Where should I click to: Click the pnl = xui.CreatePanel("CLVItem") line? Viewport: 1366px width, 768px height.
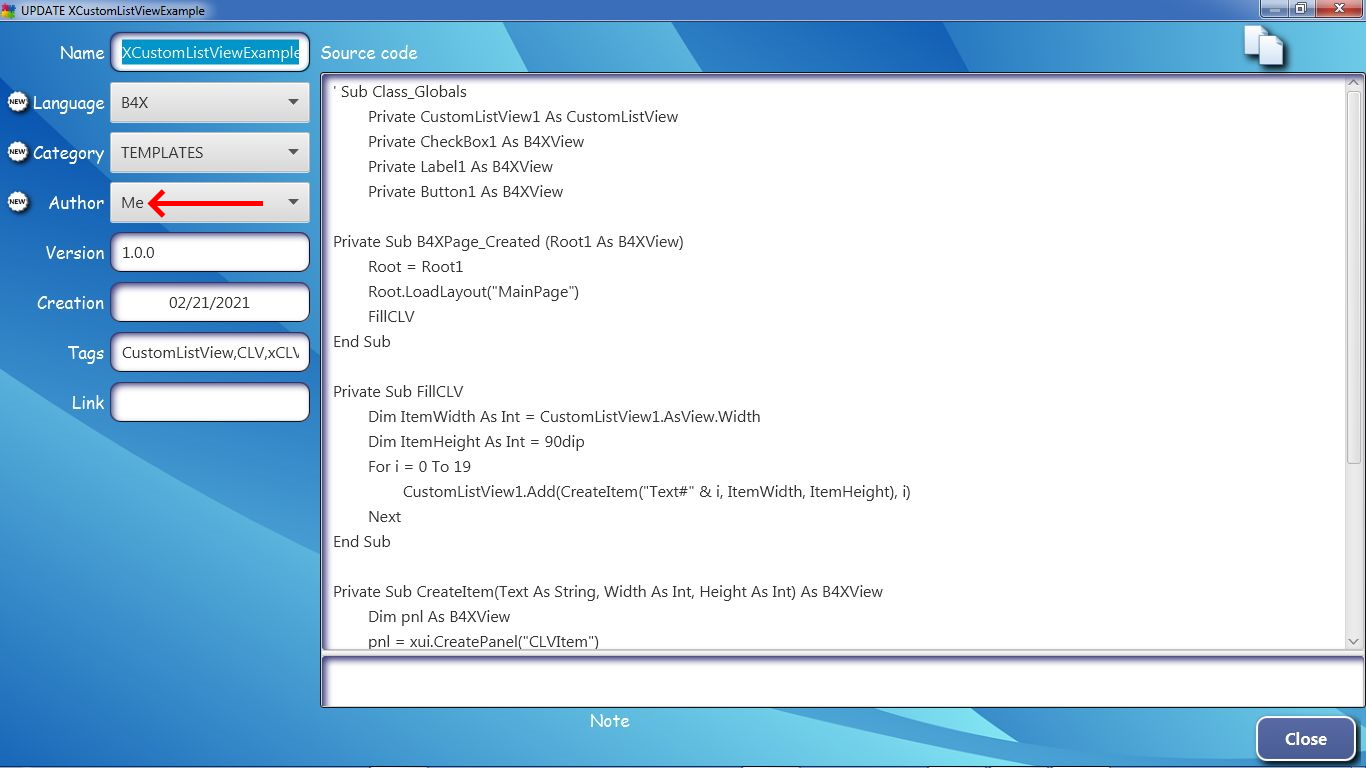pos(483,642)
